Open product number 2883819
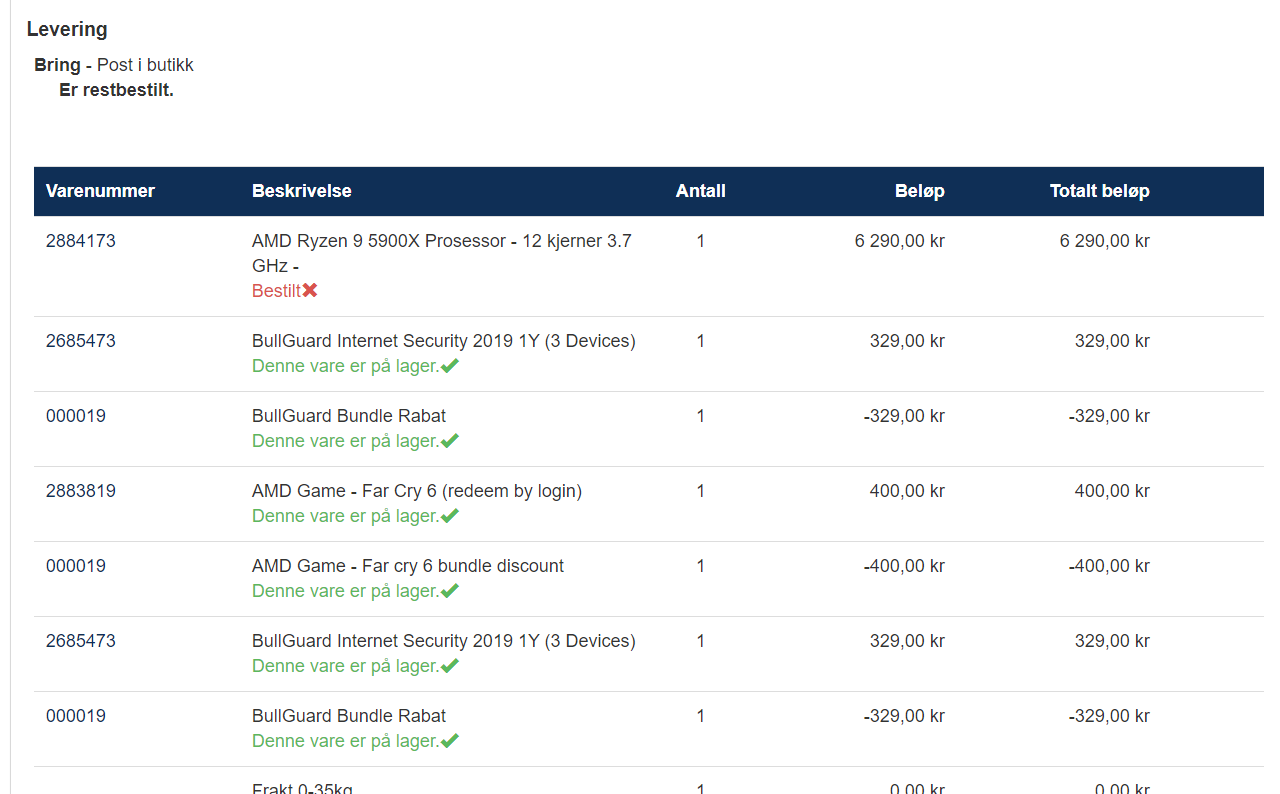Image resolution: width=1280 pixels, height=794 pixels. [81, 491]
